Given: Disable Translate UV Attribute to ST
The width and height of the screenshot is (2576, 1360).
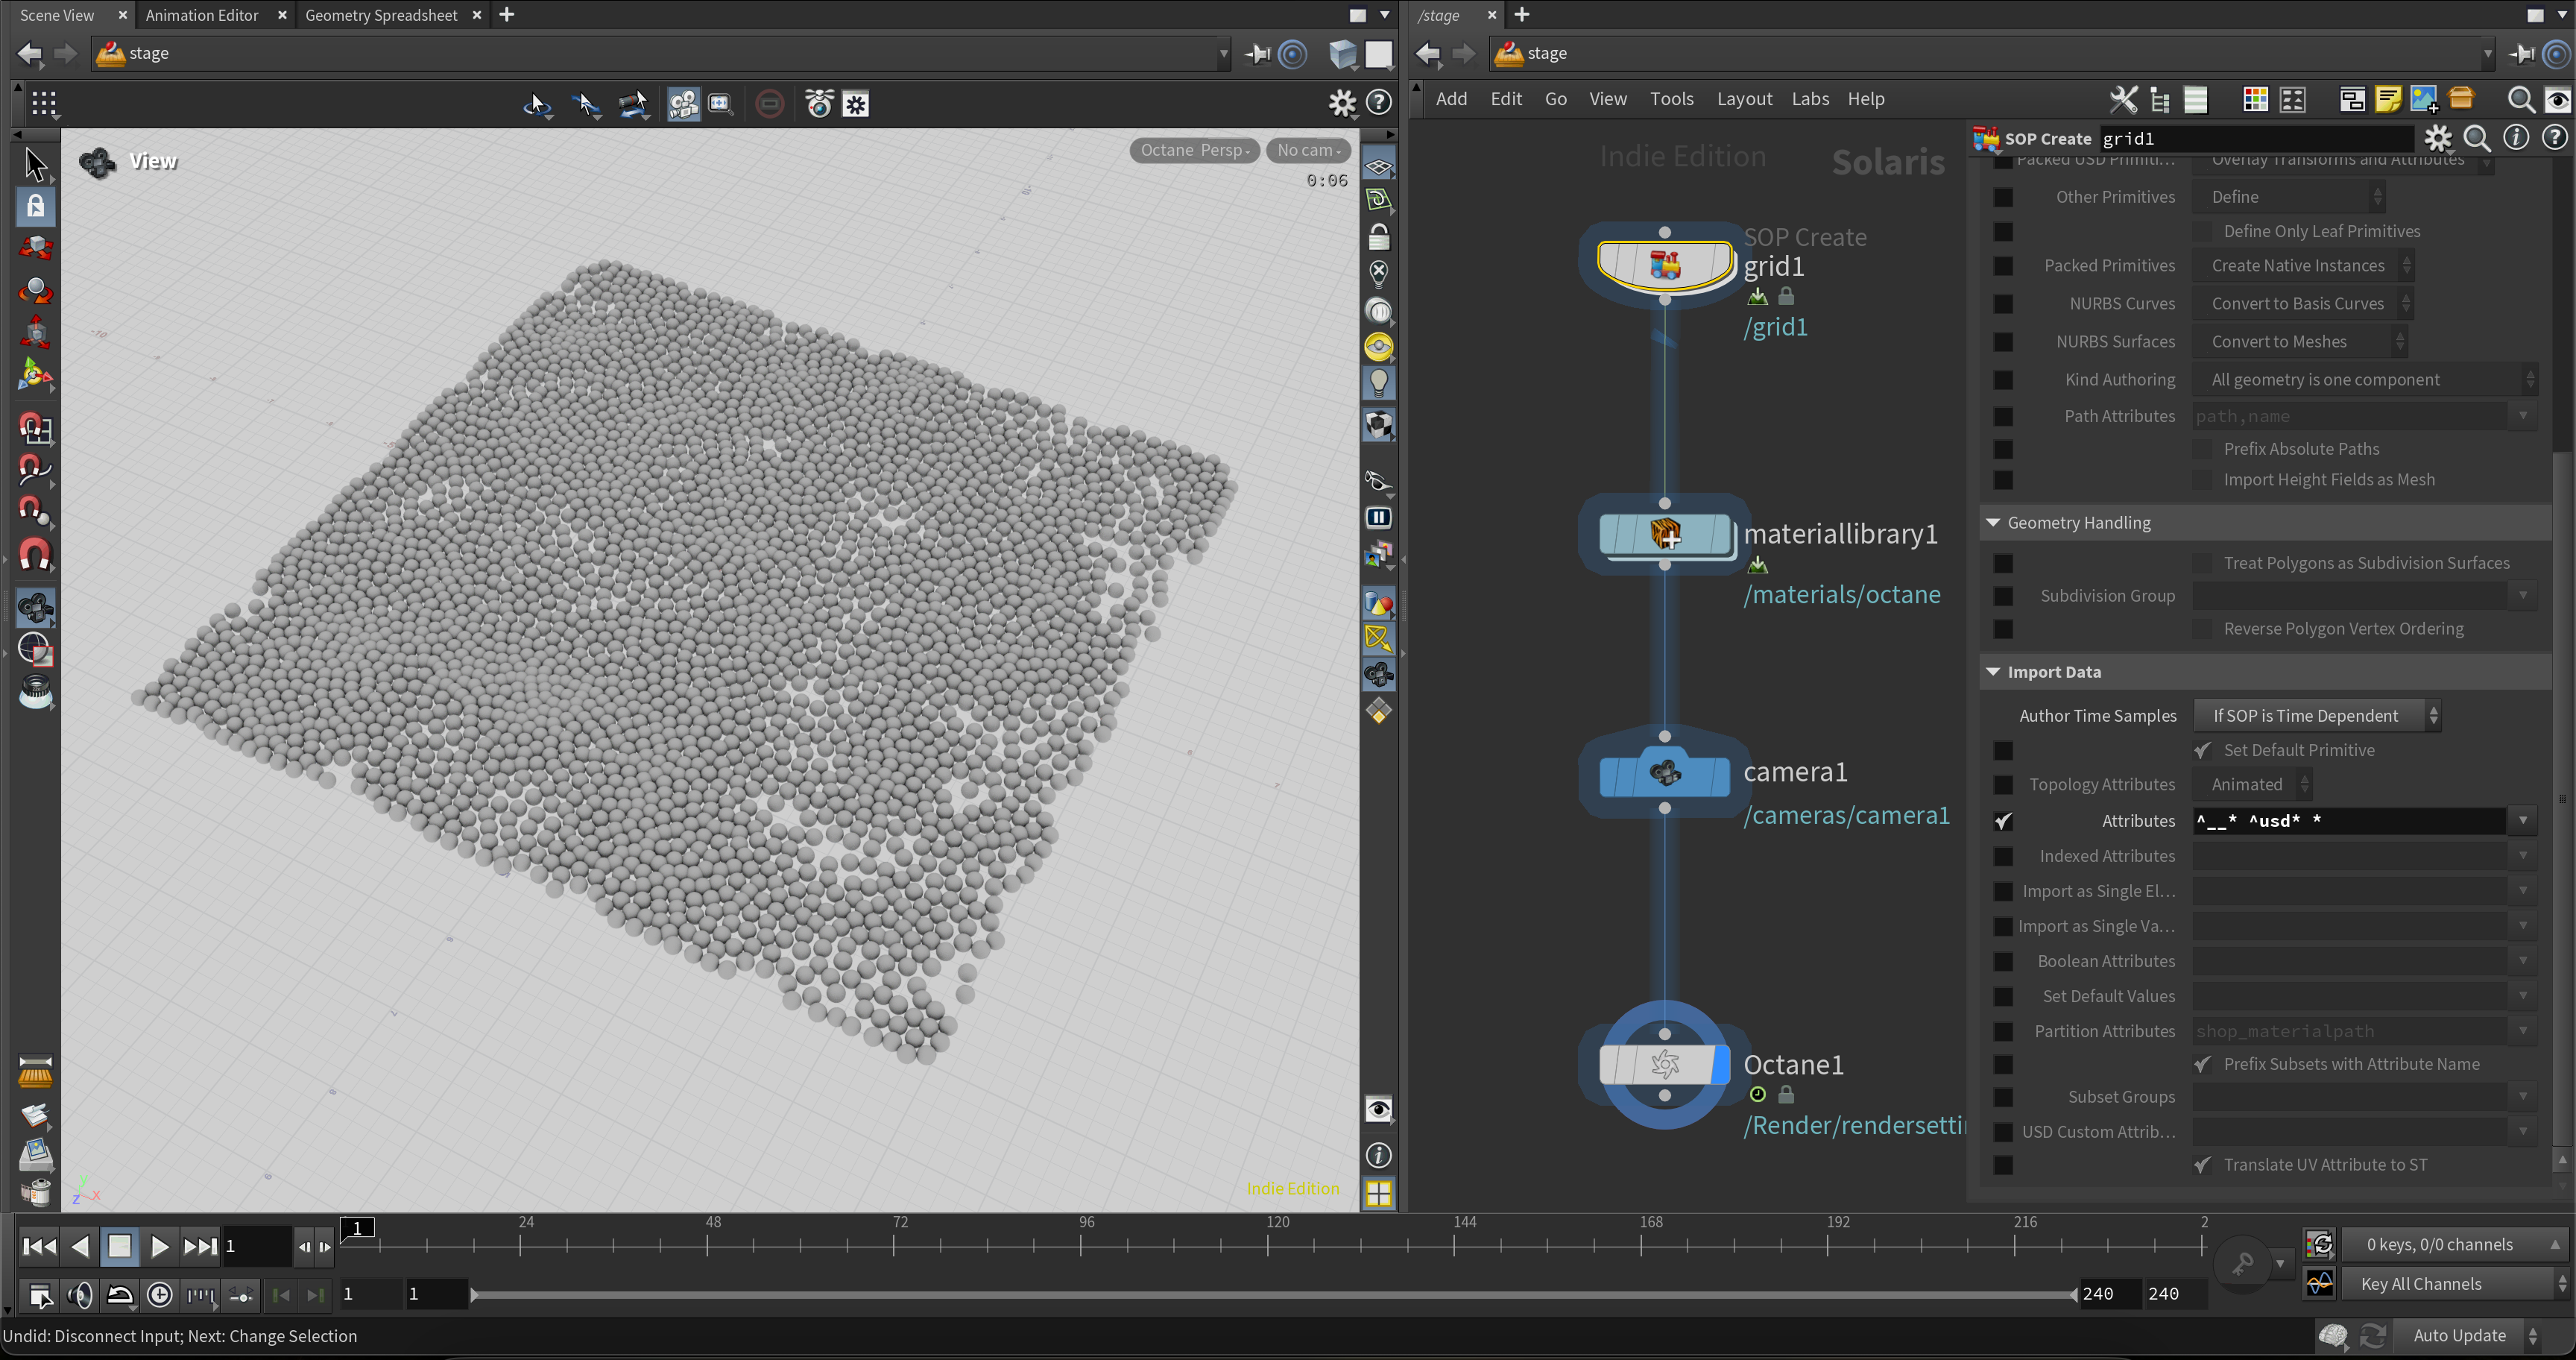Looking at the screenshot, I should tap(2202, 1165).
